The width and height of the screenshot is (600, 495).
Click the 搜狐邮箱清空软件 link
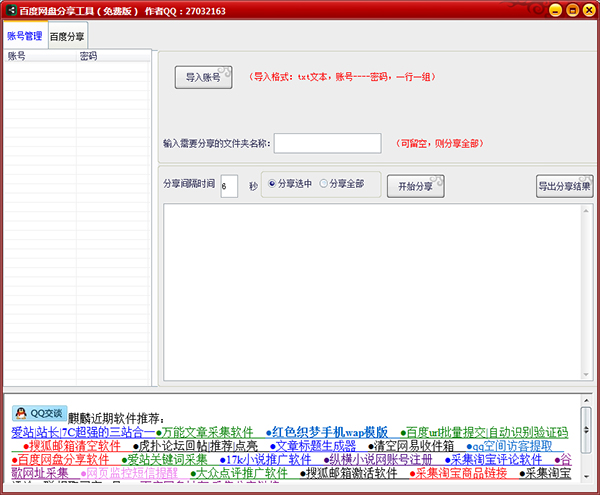pos(74,446)
